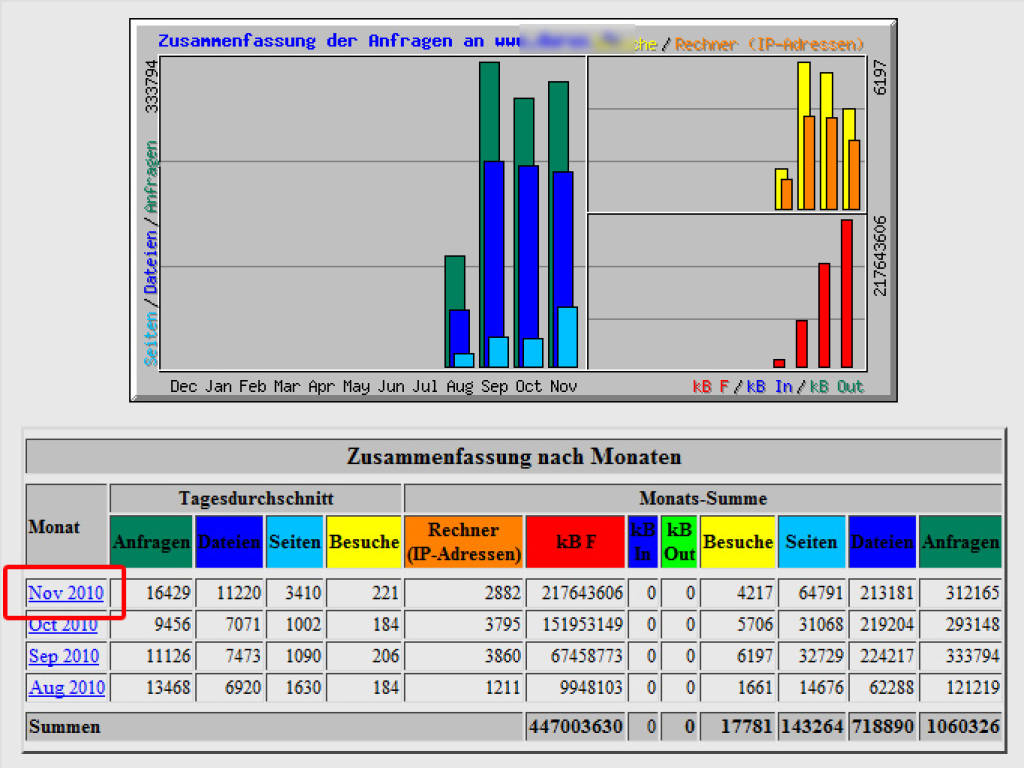Screen dimensions: 1024x768
Task: Click the kB F value 9948103
Action: (x=591, y=688)
